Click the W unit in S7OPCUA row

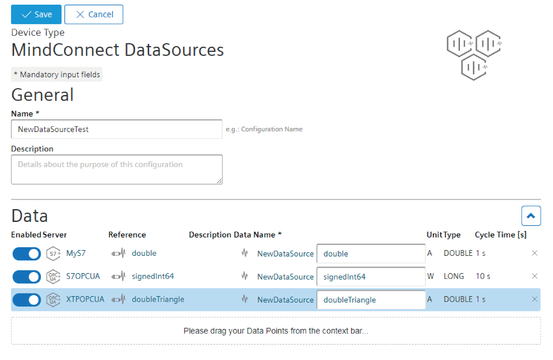click(430, 276)
